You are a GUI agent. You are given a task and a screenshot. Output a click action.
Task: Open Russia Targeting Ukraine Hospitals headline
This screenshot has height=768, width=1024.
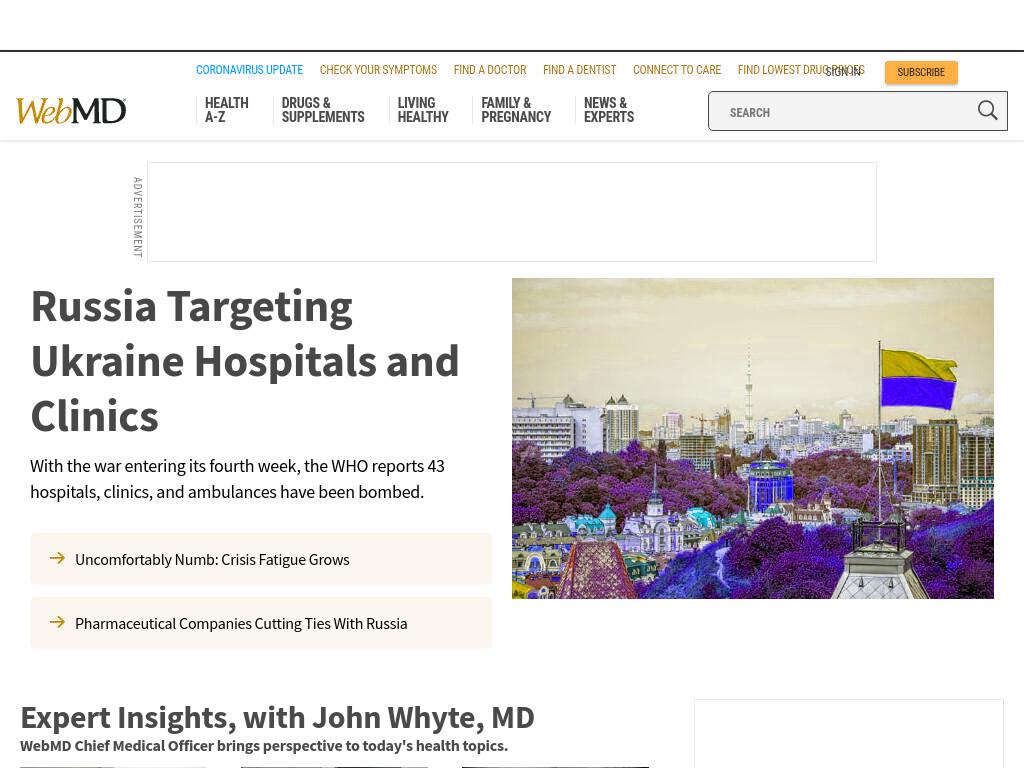point(245,360)
